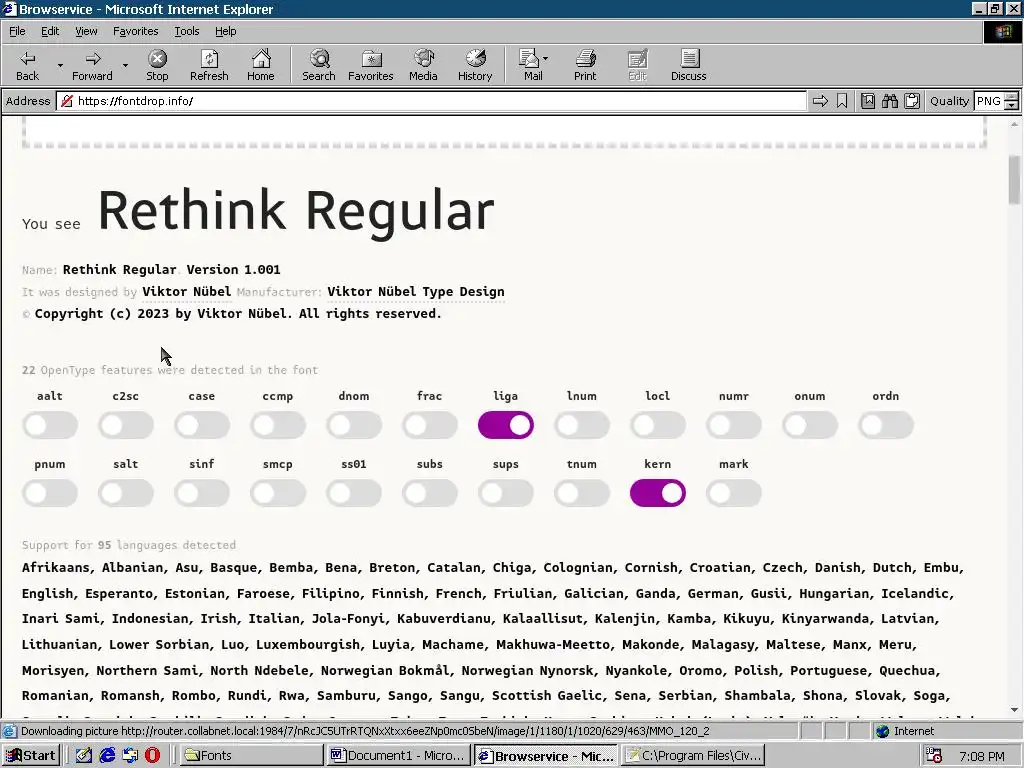Open the Forward button history dropdown arrow
This screenshot has width=1024, height=768.
pos(125,65)
